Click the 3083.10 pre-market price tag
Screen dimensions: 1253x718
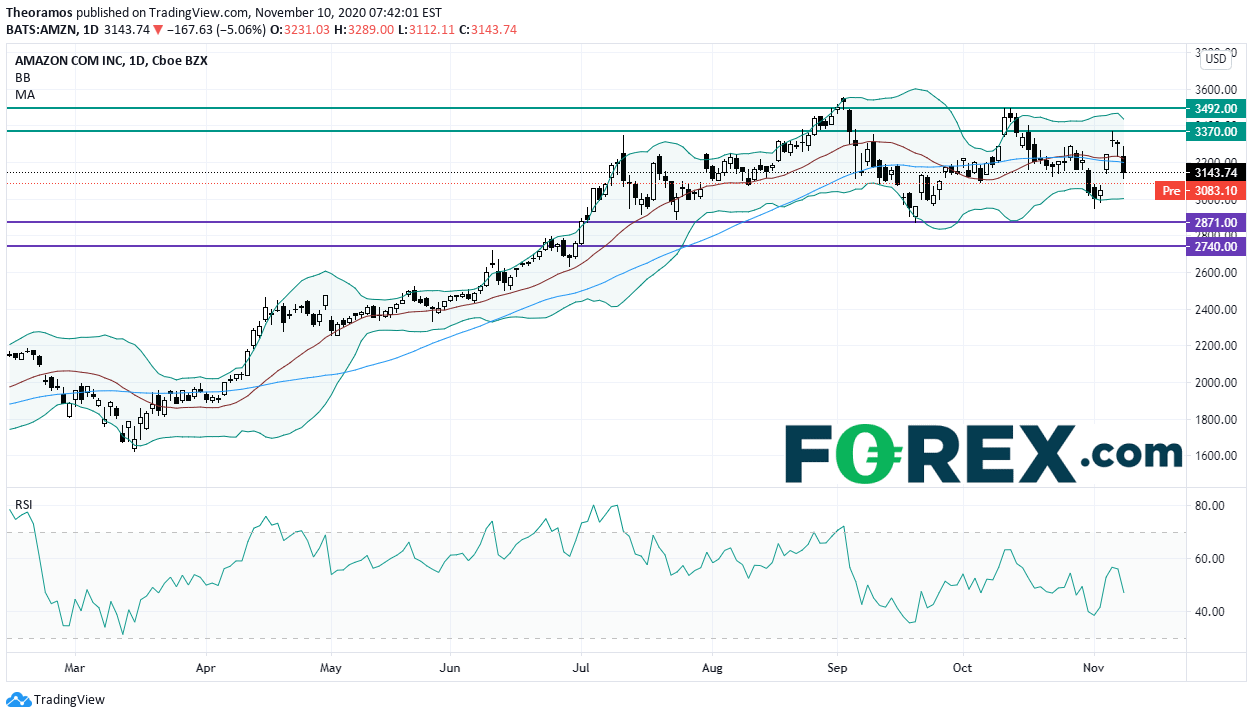tap(1213, 190)
